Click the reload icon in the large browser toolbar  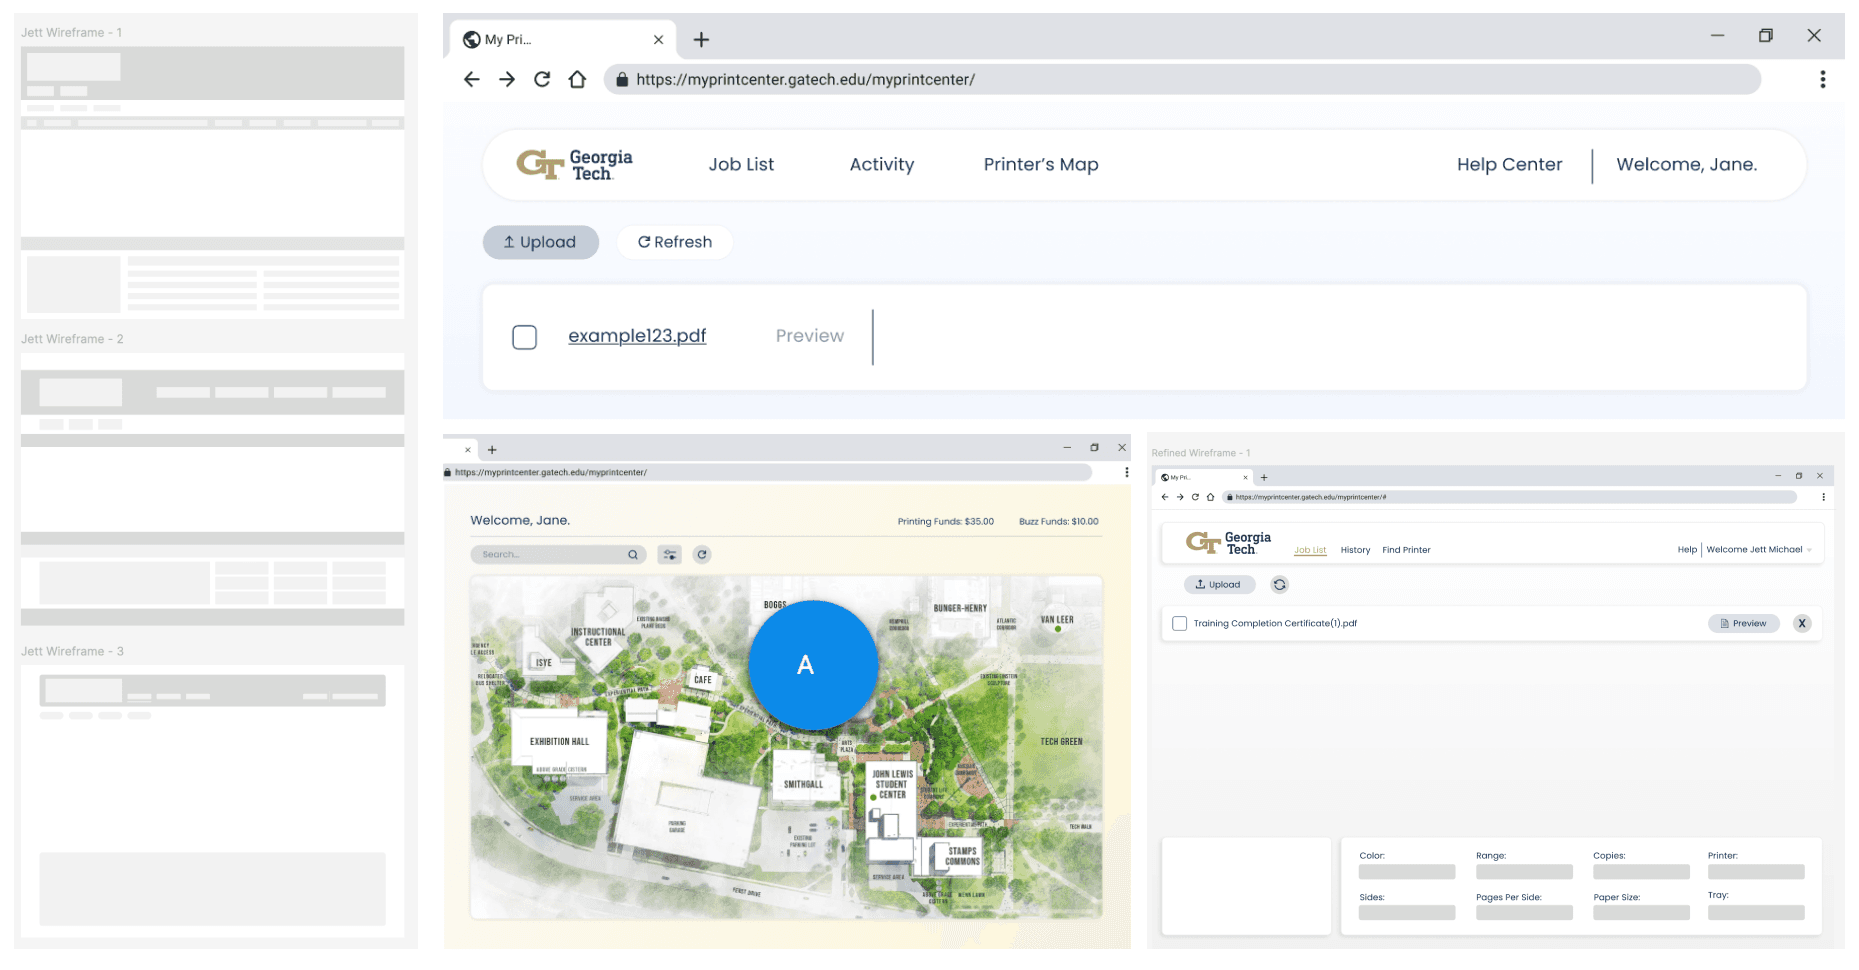(542, 79)
